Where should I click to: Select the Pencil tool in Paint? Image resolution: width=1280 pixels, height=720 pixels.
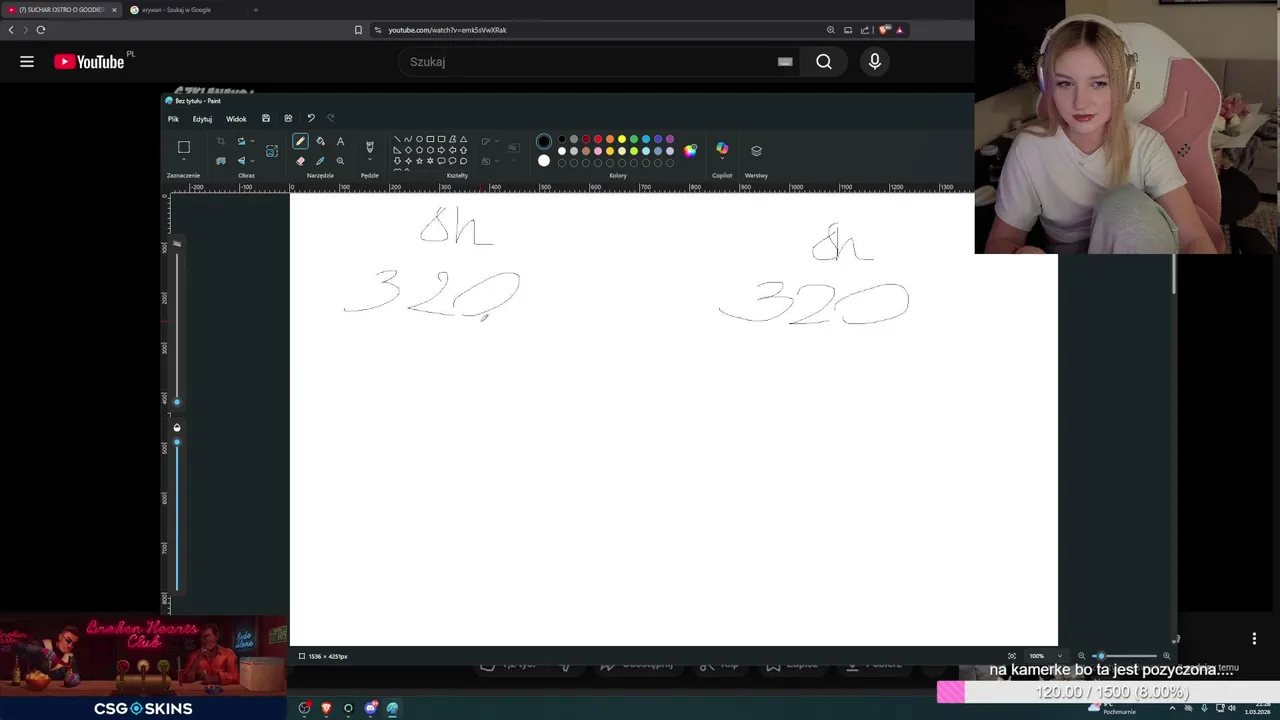[300, 141]
